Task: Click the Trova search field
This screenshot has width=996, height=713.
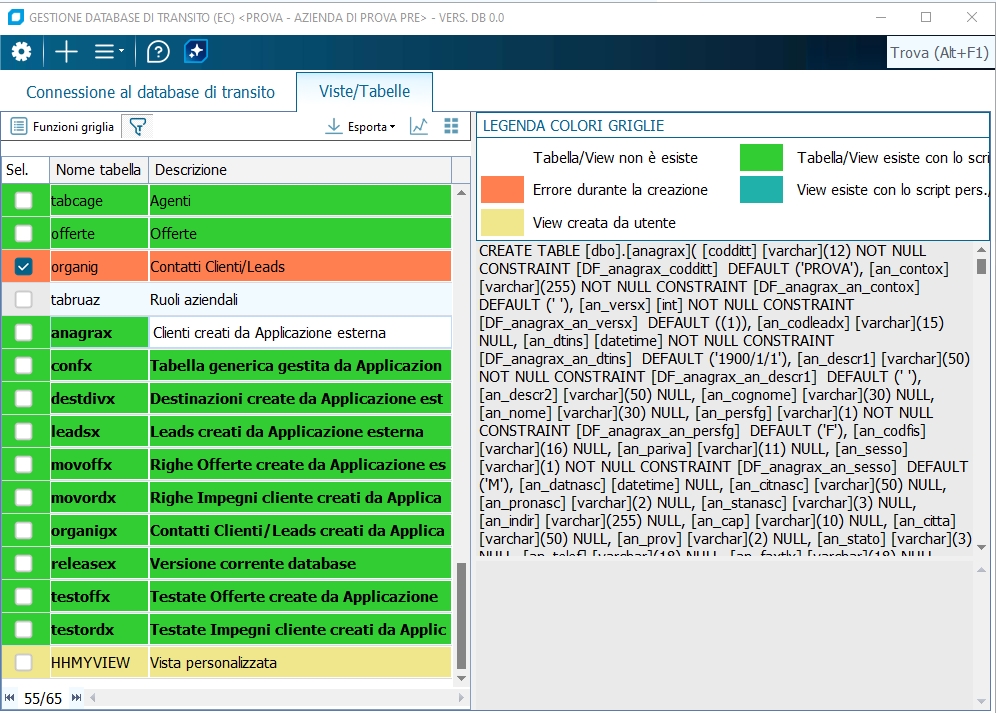Action: pos(939,53)
